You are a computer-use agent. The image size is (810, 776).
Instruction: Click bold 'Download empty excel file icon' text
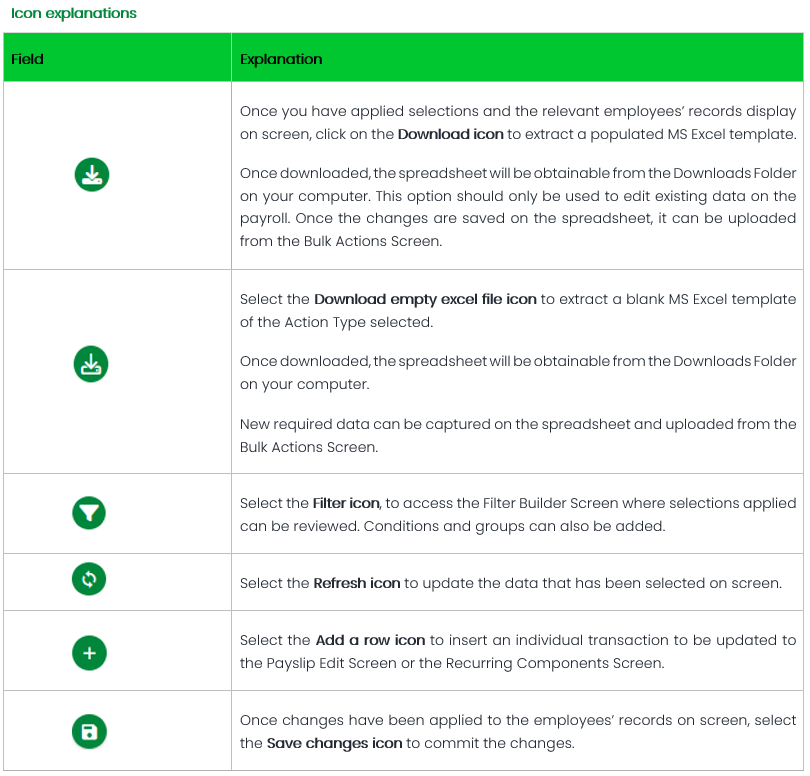425,299
